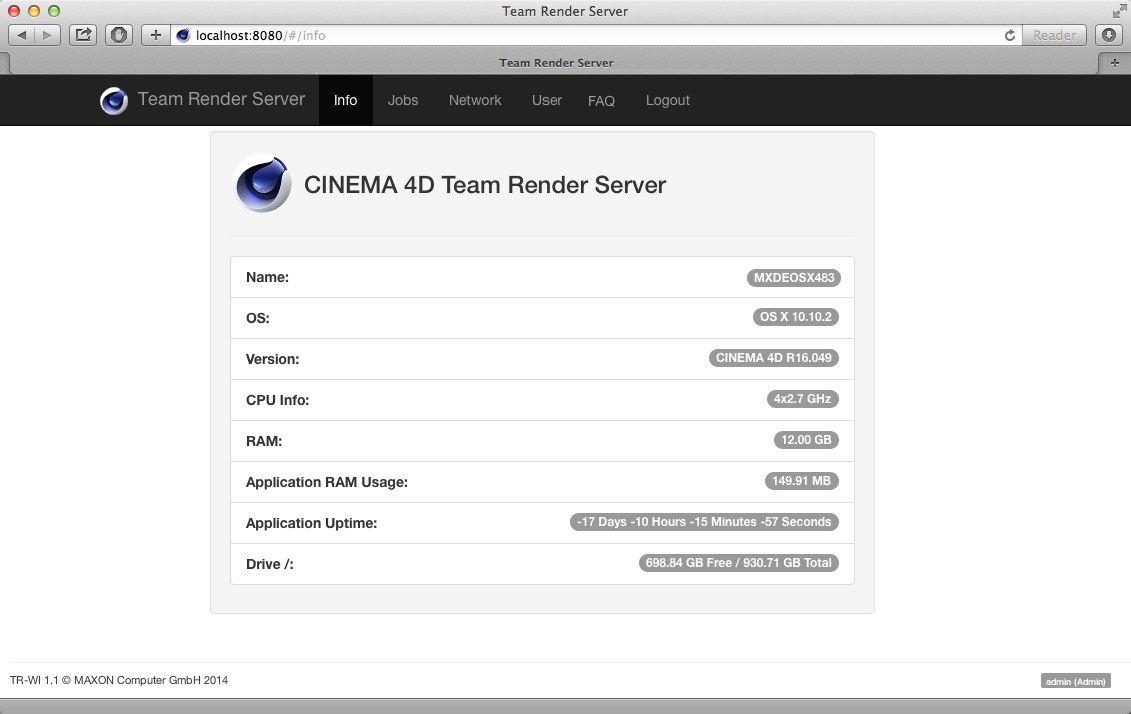
Task: Toggle fullscreen with the window corner arrows
Action: coord(1119,11)
